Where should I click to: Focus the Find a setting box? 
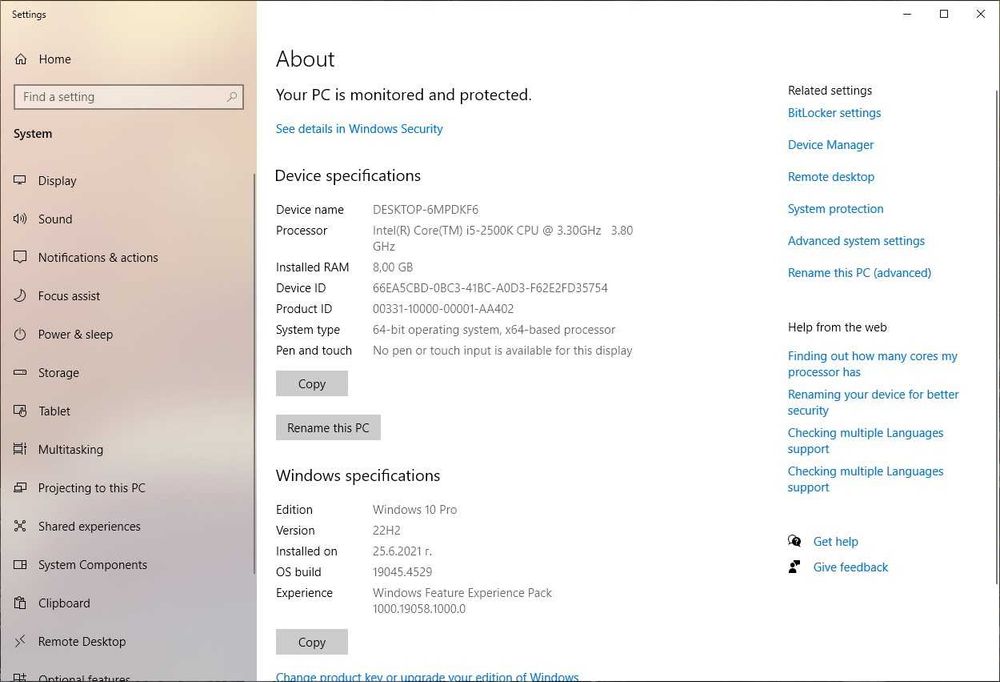point(128,97)
